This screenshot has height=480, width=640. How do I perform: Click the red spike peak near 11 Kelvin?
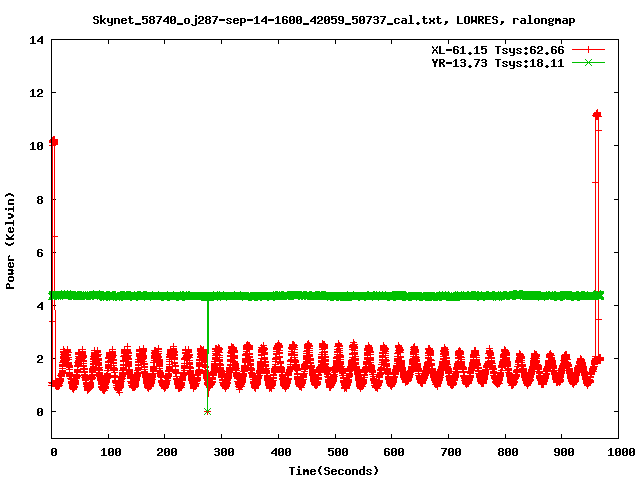pos(597,115)
